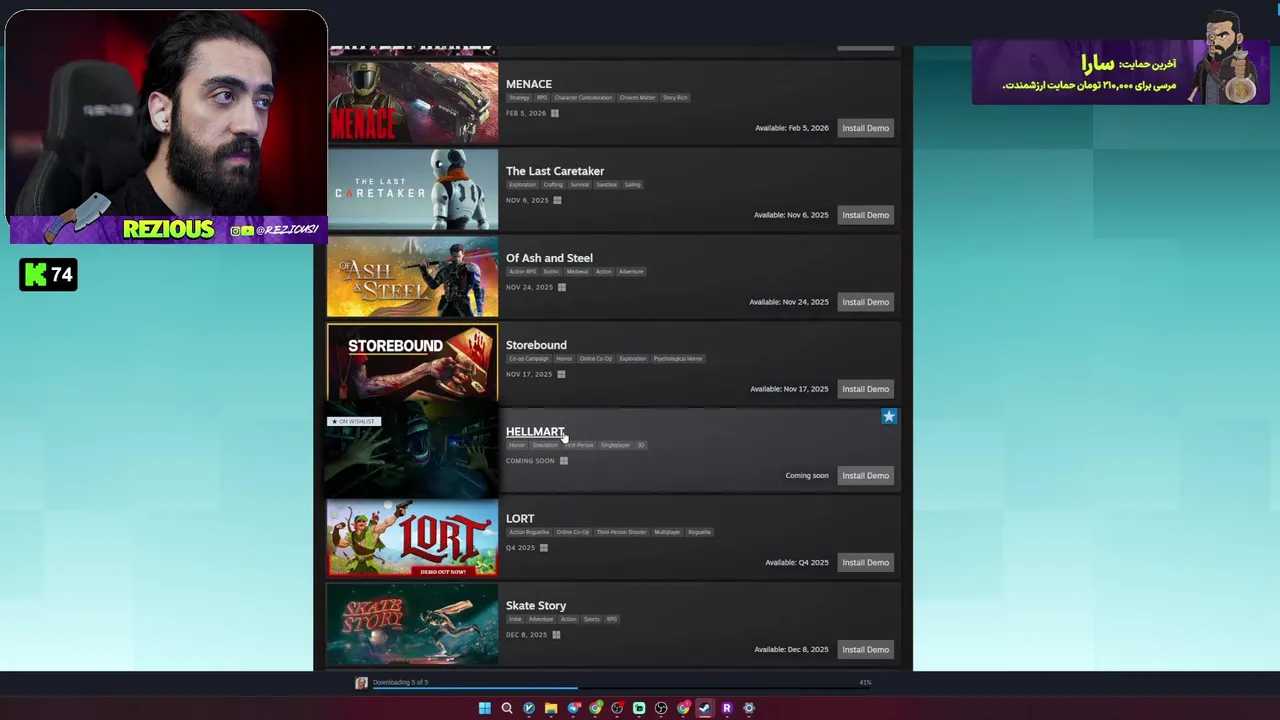Click download avatar icon in Steam status bar

(x=361, y=683)
